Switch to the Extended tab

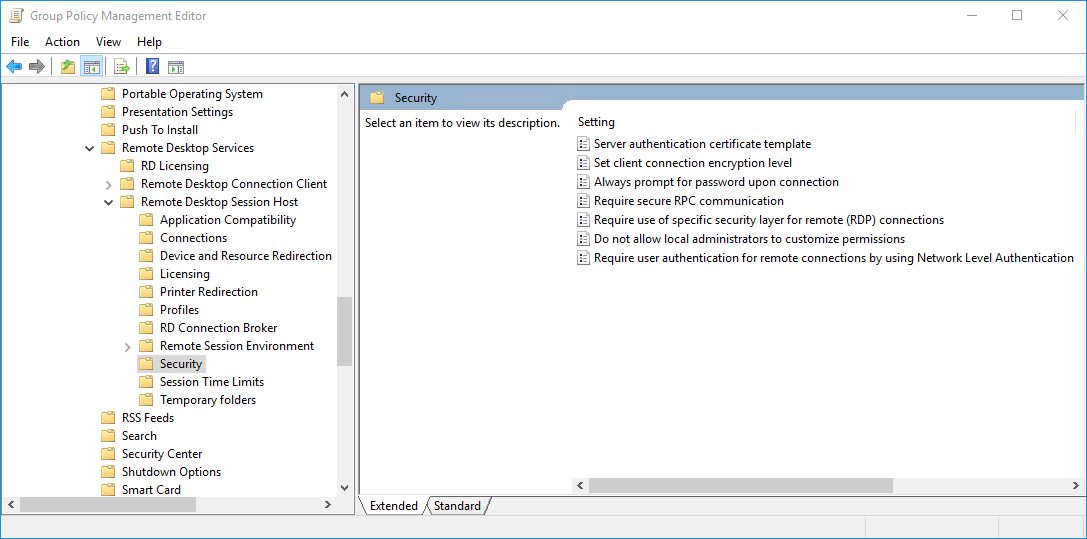tap(394, 506)
